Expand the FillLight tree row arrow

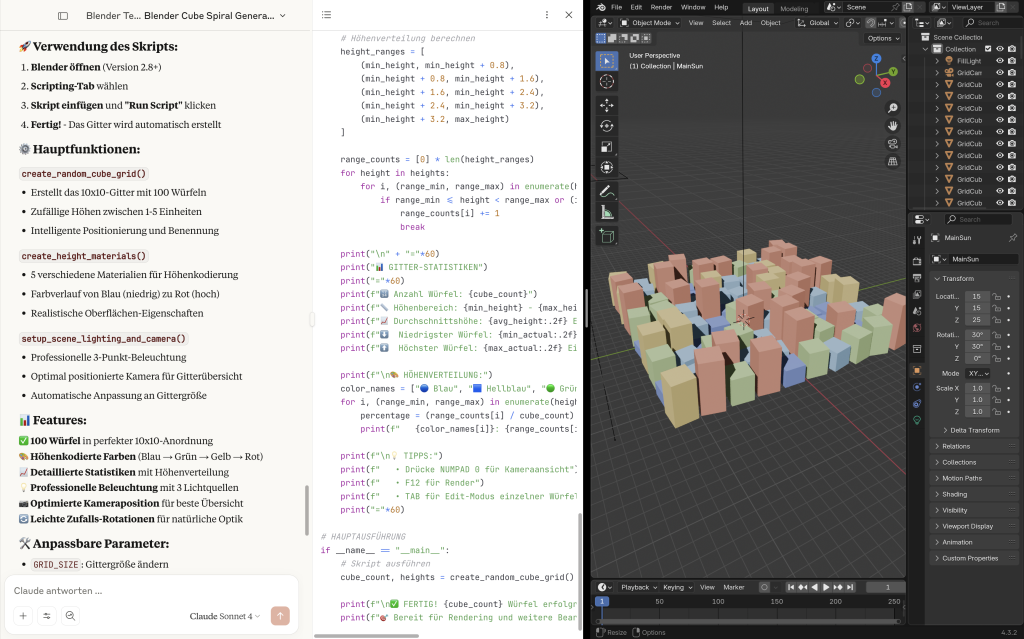pyautogui.click(x=937, y=61)
